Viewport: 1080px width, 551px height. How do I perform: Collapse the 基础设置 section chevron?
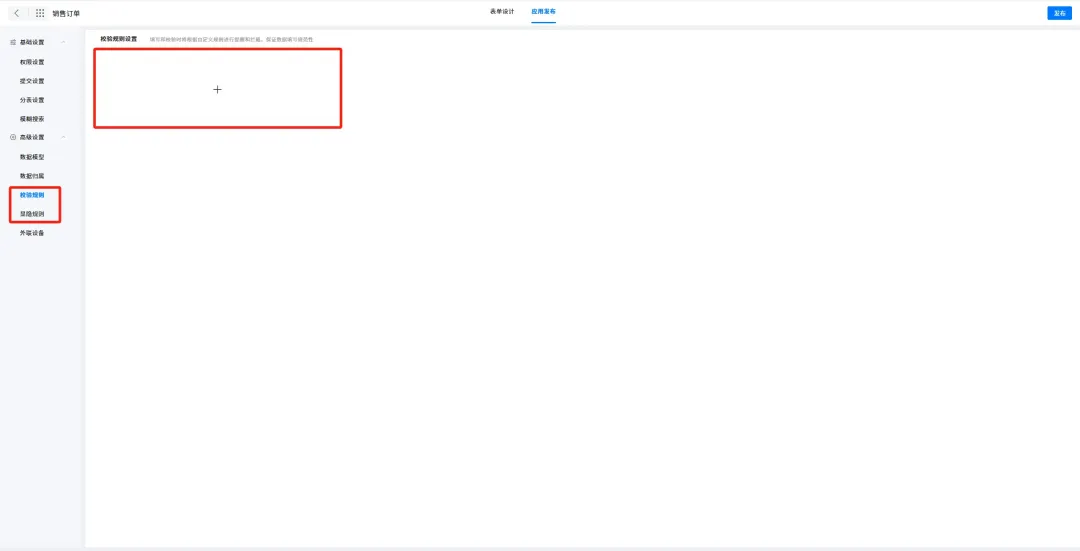pos(64,43)
